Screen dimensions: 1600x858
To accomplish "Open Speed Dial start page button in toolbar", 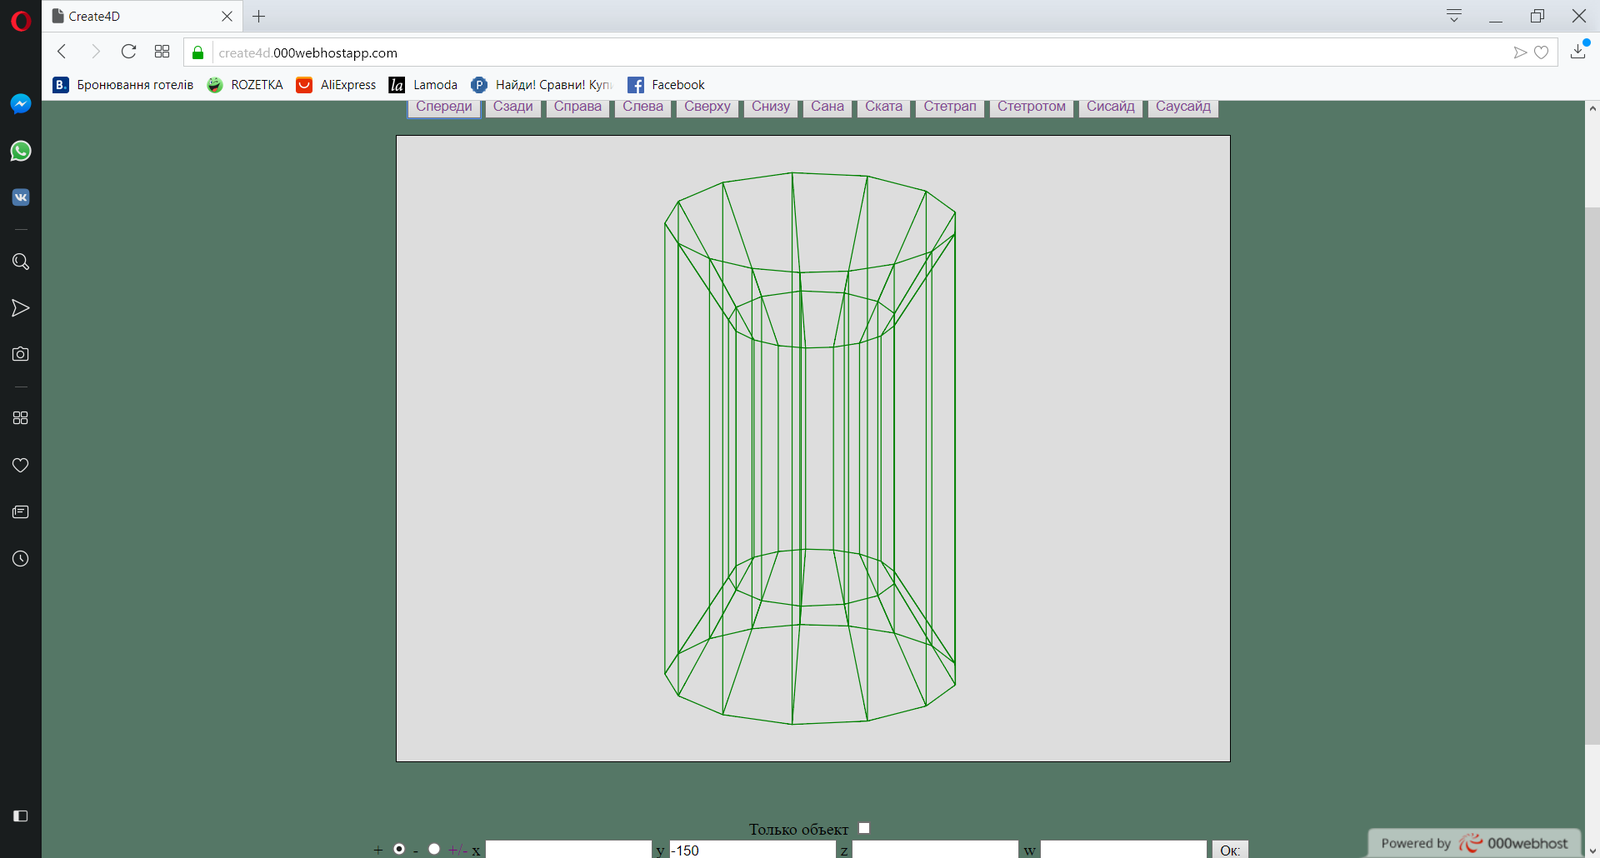I will [162, 52].
